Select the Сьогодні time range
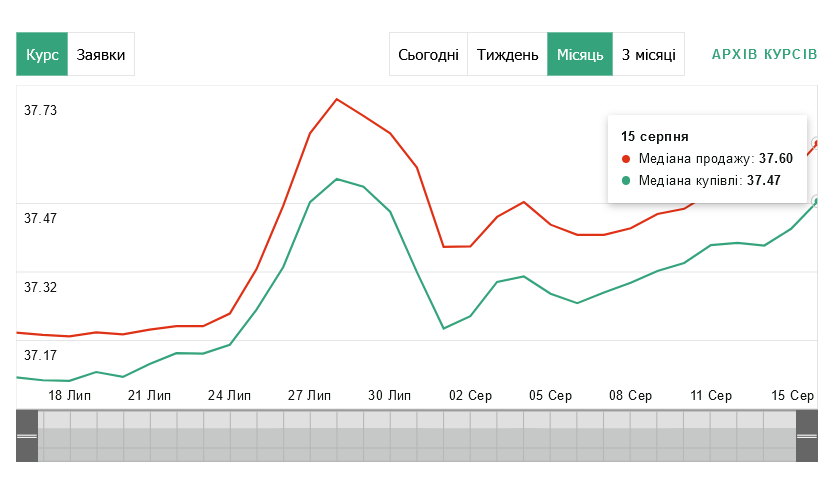 pyautogui.click(x=428, y=54)
